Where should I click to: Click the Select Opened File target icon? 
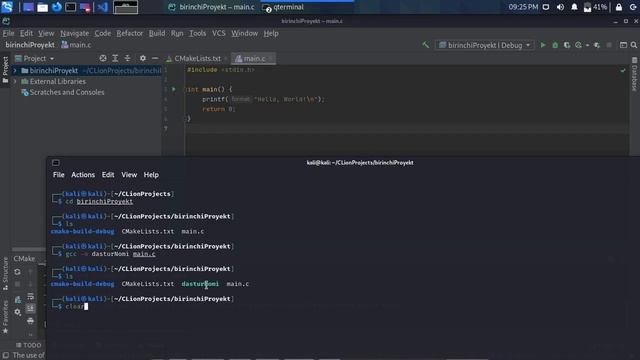[x=103, y=58]
